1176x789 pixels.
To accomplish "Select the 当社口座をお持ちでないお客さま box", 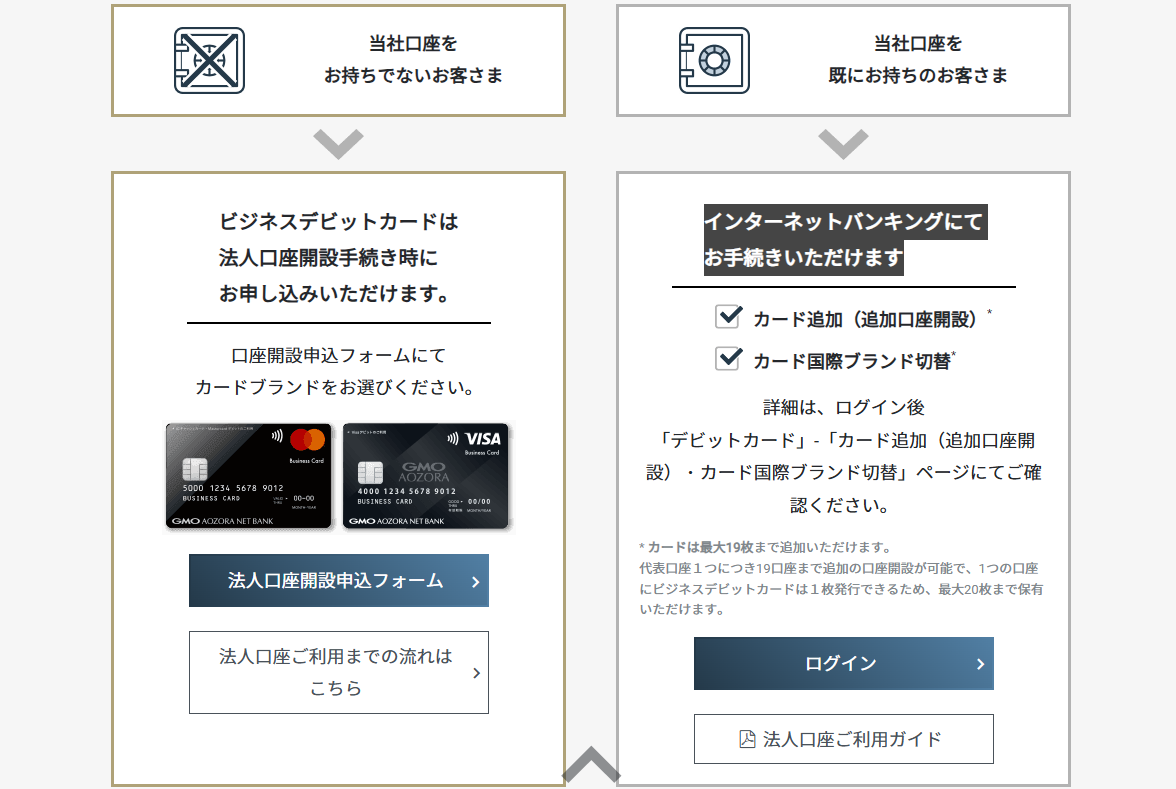I will click(x=338, y=60).
